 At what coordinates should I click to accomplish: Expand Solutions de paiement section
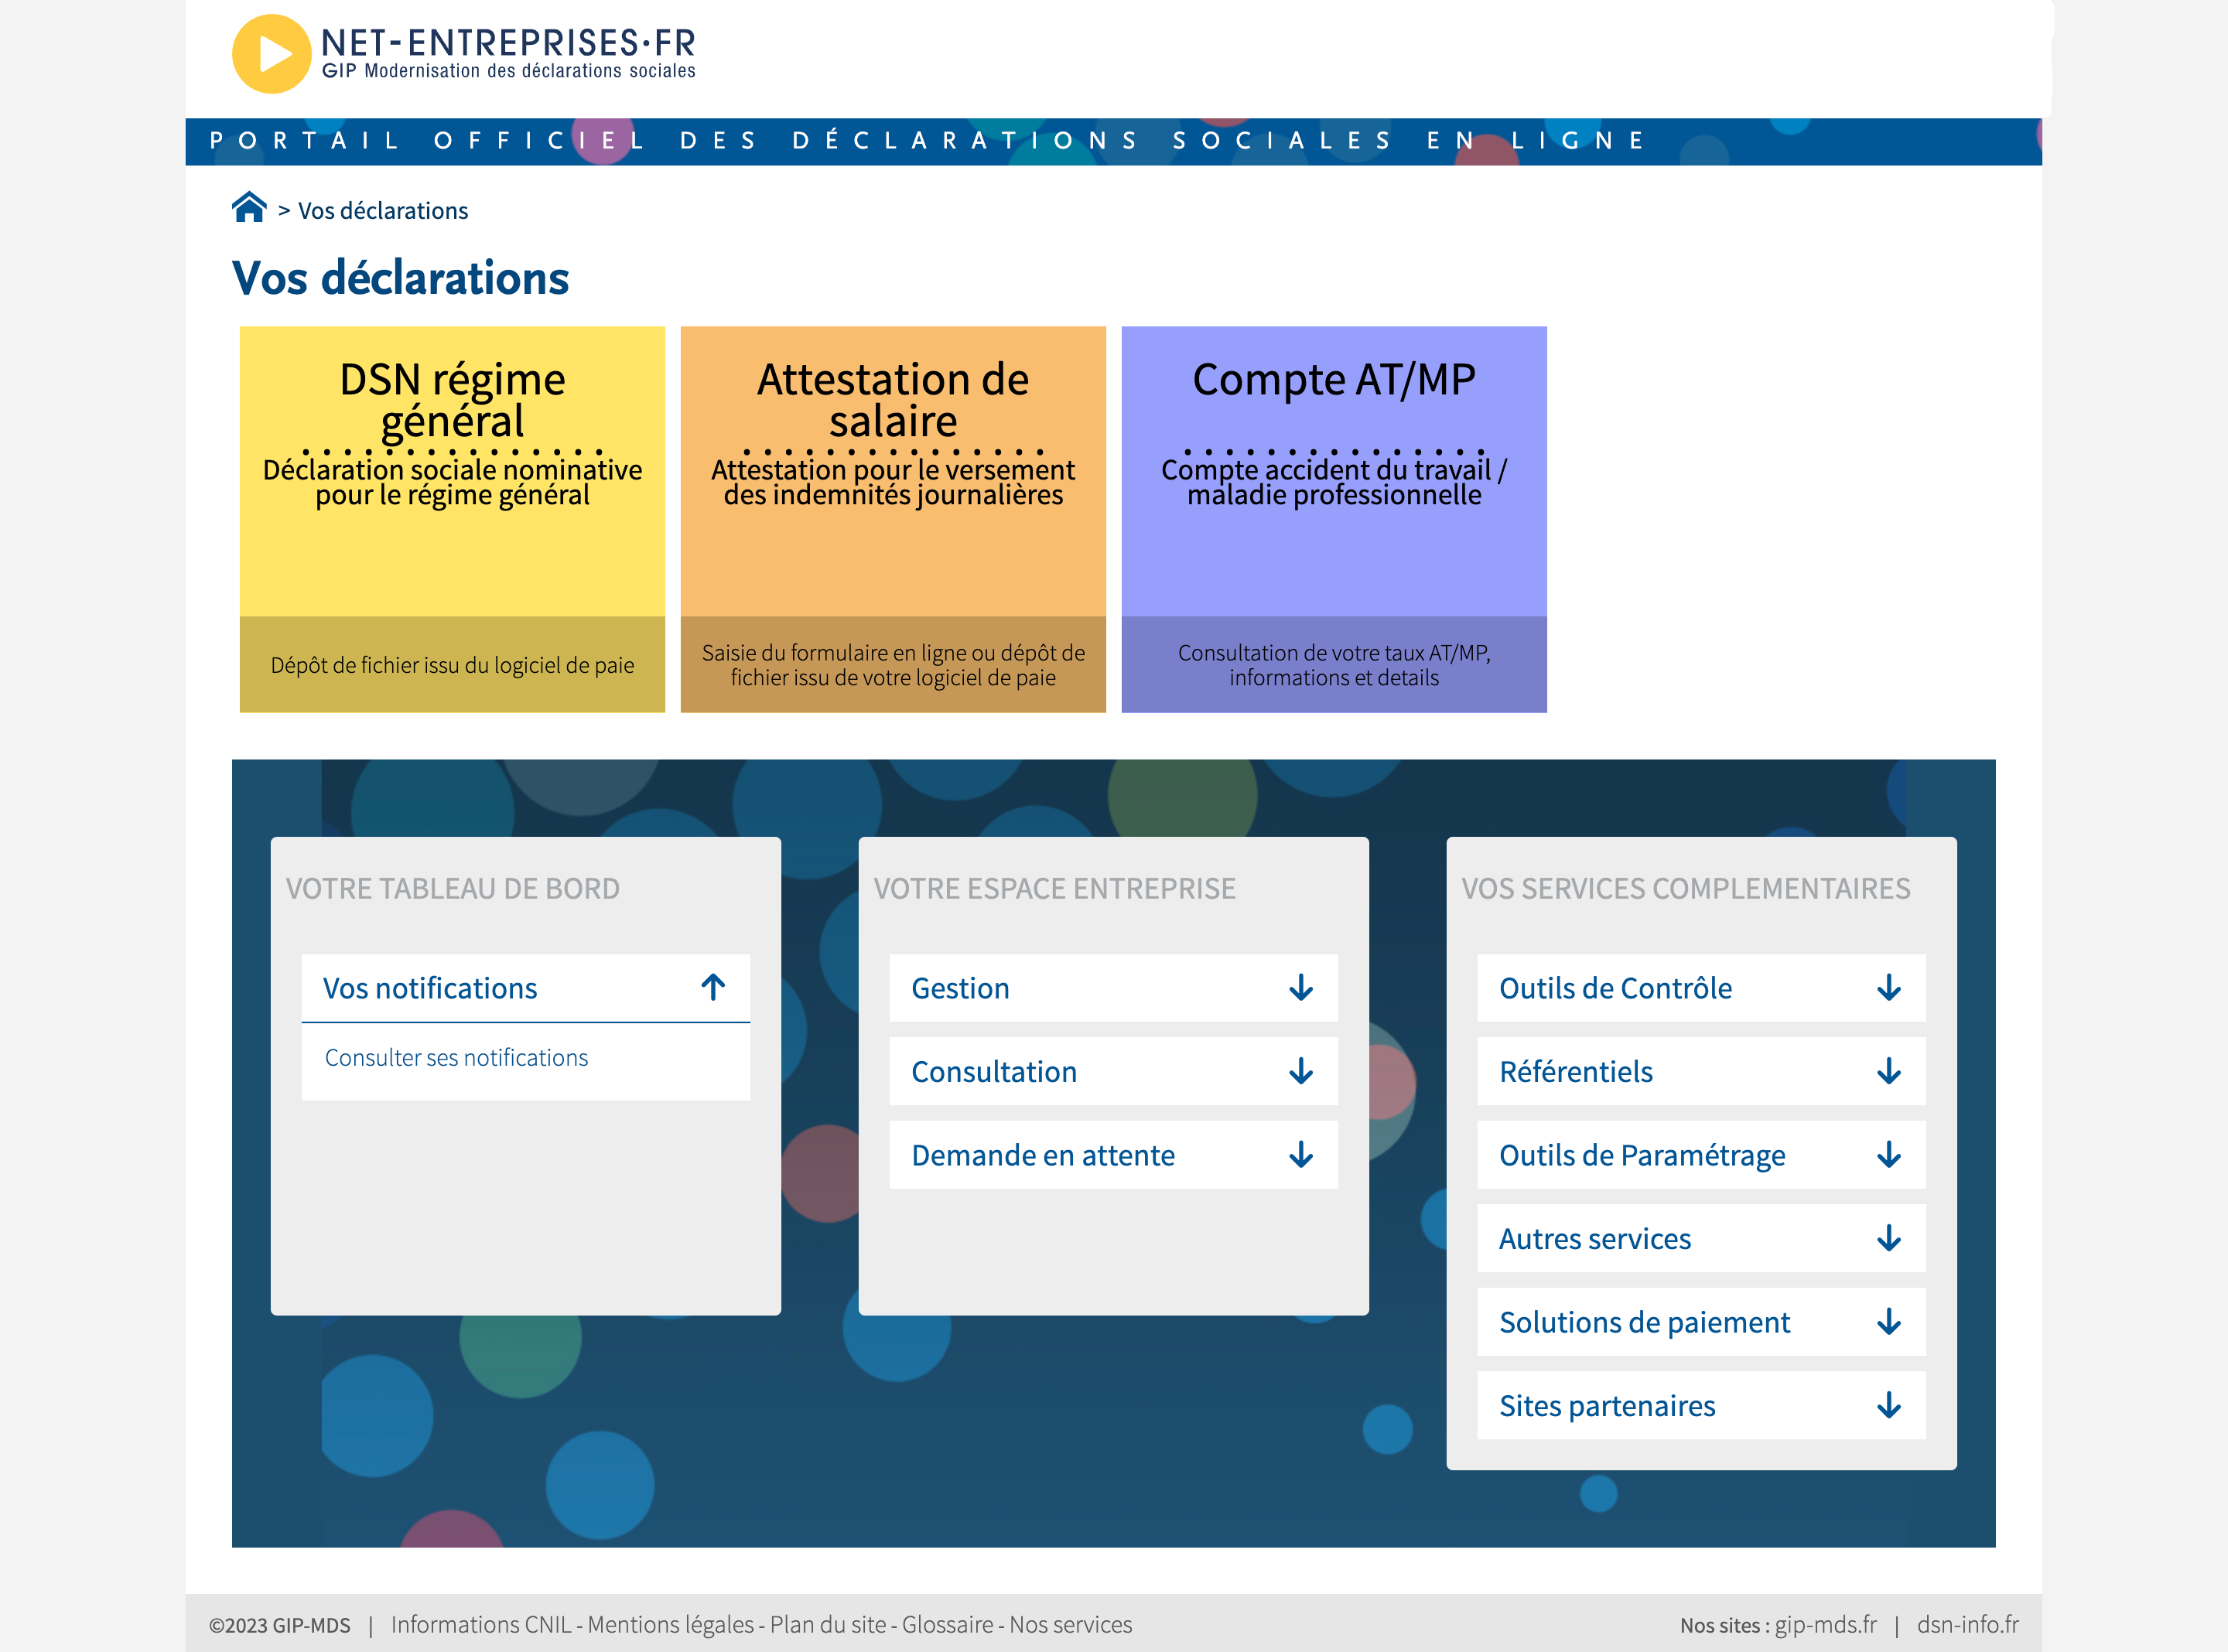point(1701,1322)
